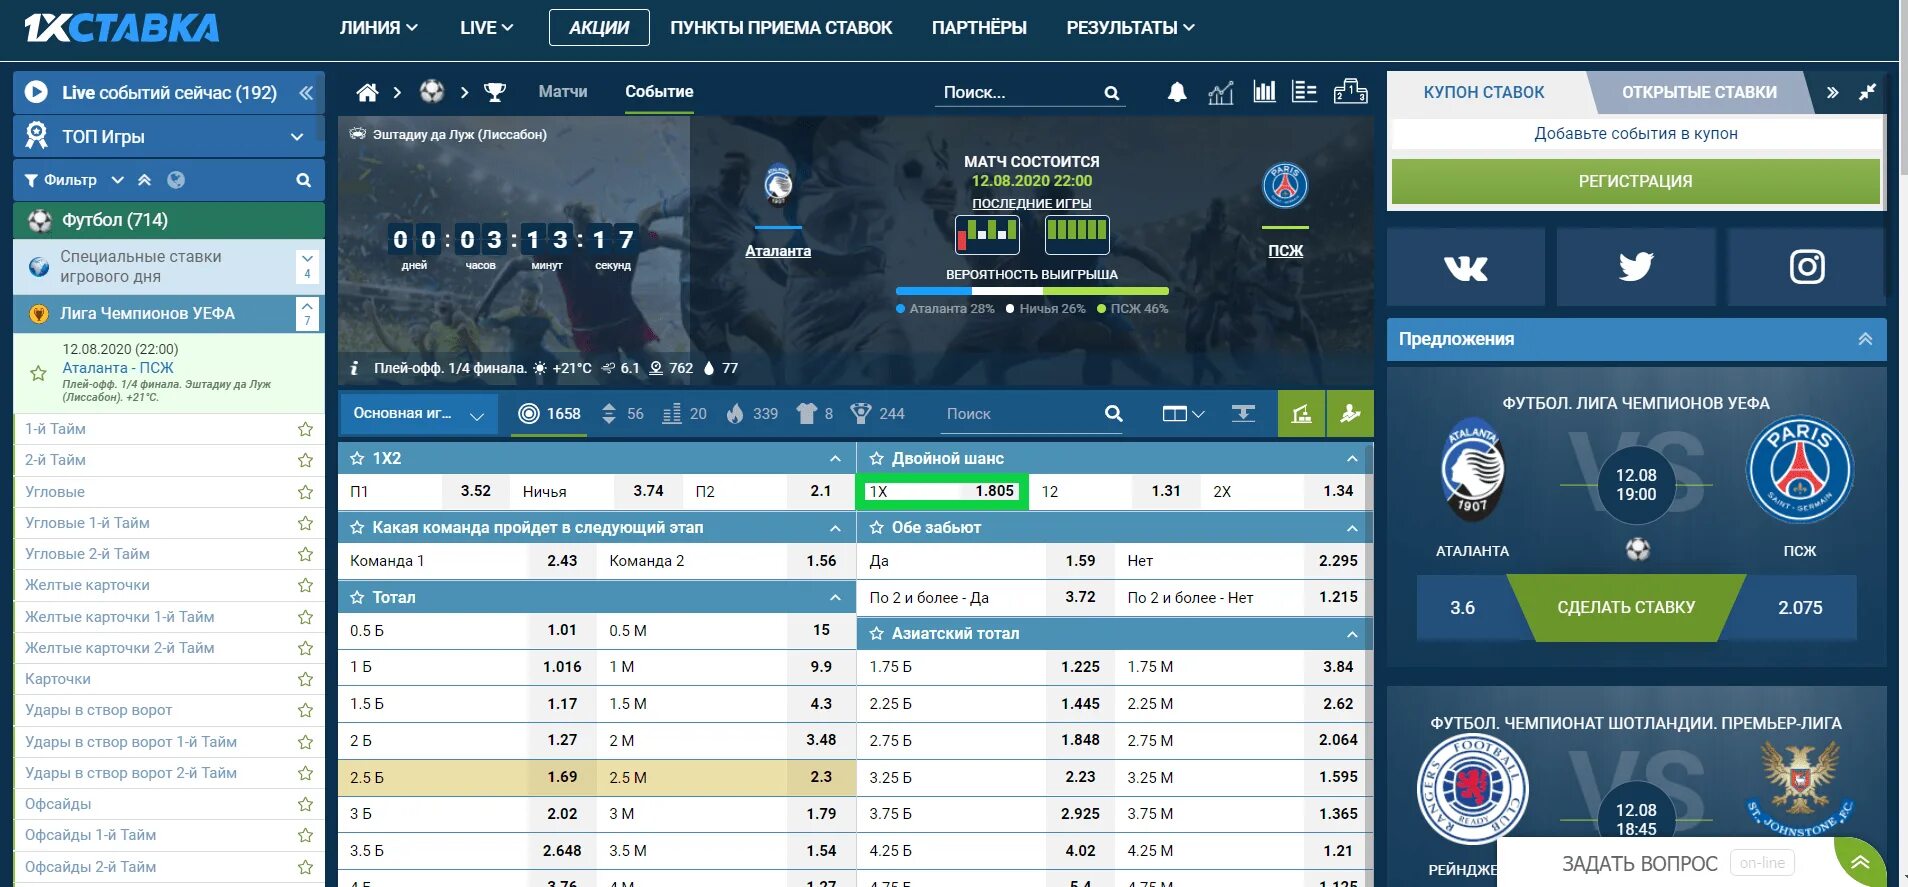
Task: Open the РЕЗУЛЬТАТЫ dropdown menu
Action: (x=1130, y=28)
